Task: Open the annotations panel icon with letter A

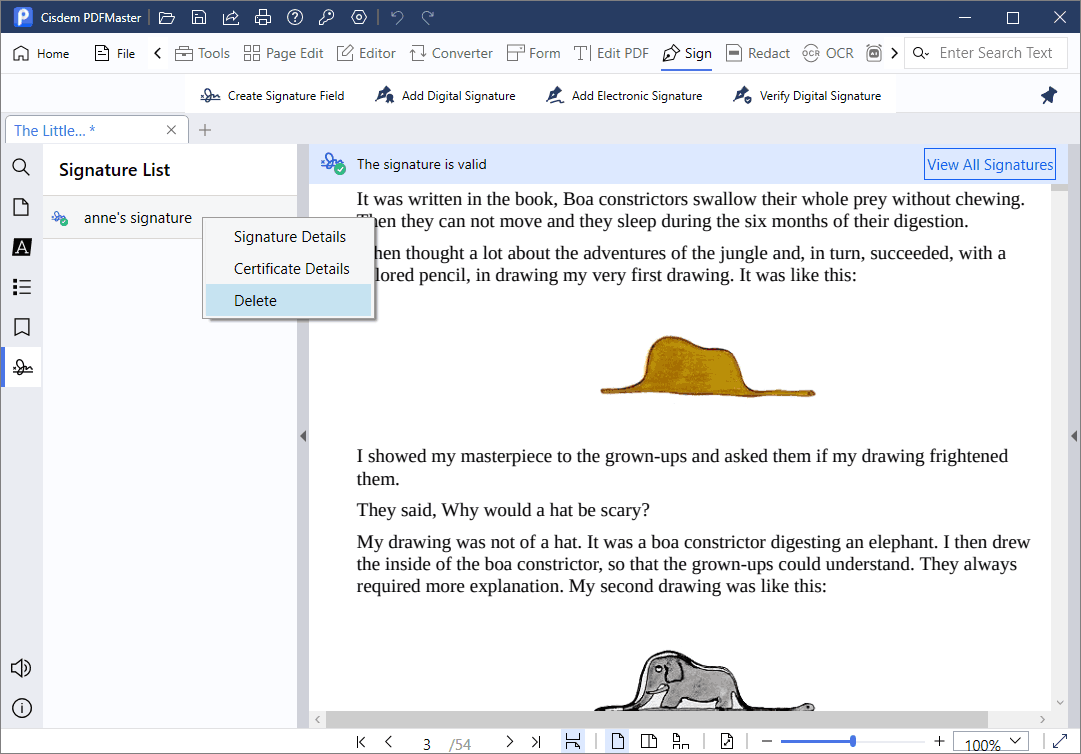Action: point(21,247)
